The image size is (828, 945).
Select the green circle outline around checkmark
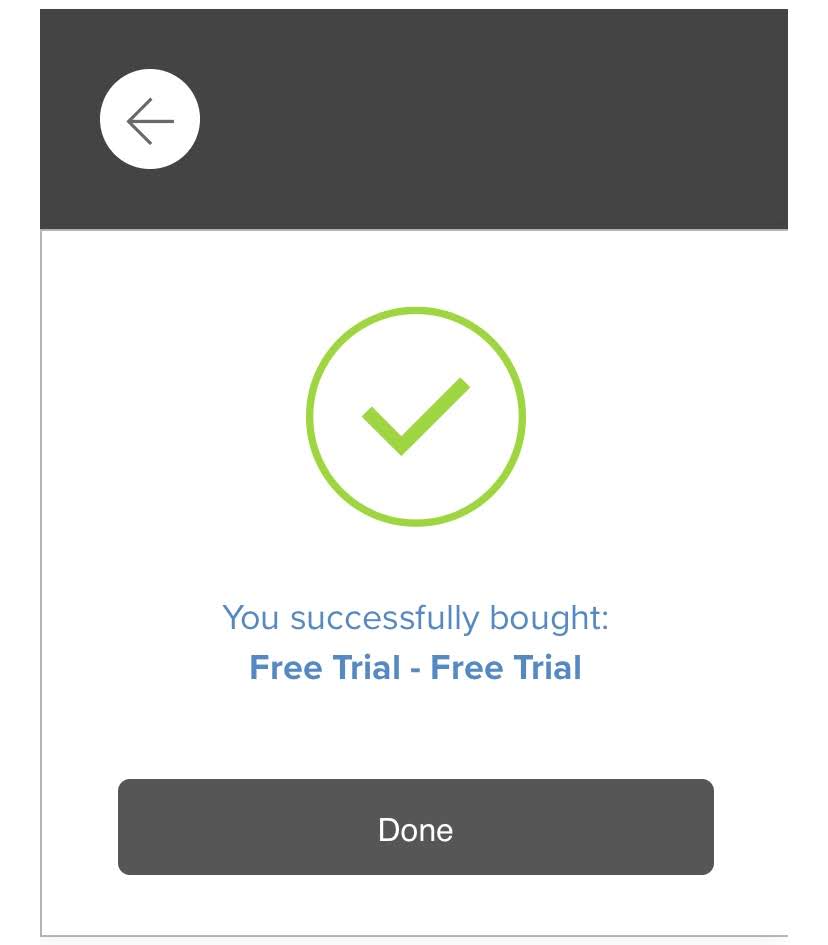click(x=416, y=416)
